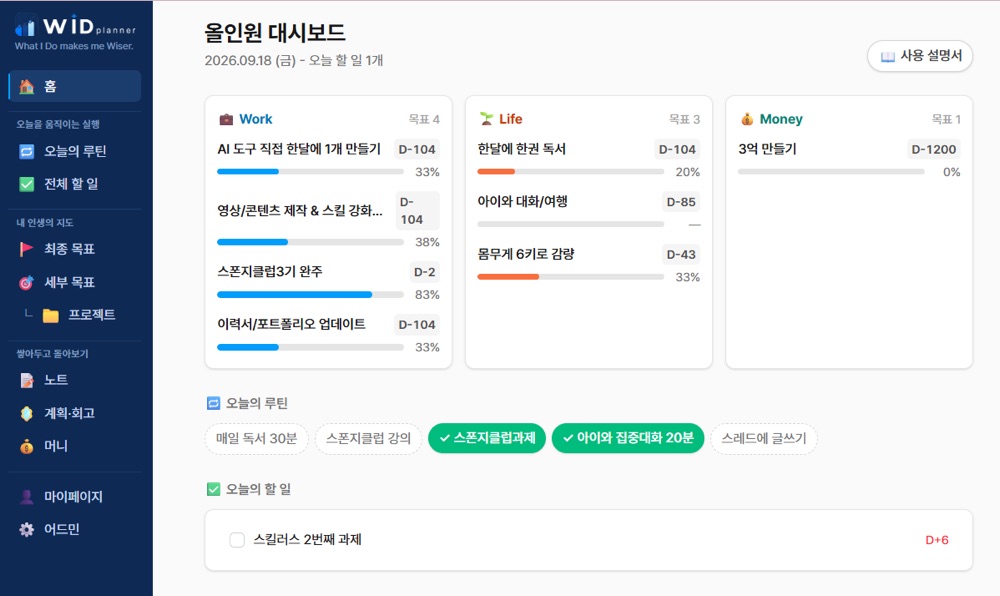The height and width of the screenshot is (596, 1000).
Task: Open the 프로젝트 sub-item
Action: pyautogui.click(x=80, y=315)
